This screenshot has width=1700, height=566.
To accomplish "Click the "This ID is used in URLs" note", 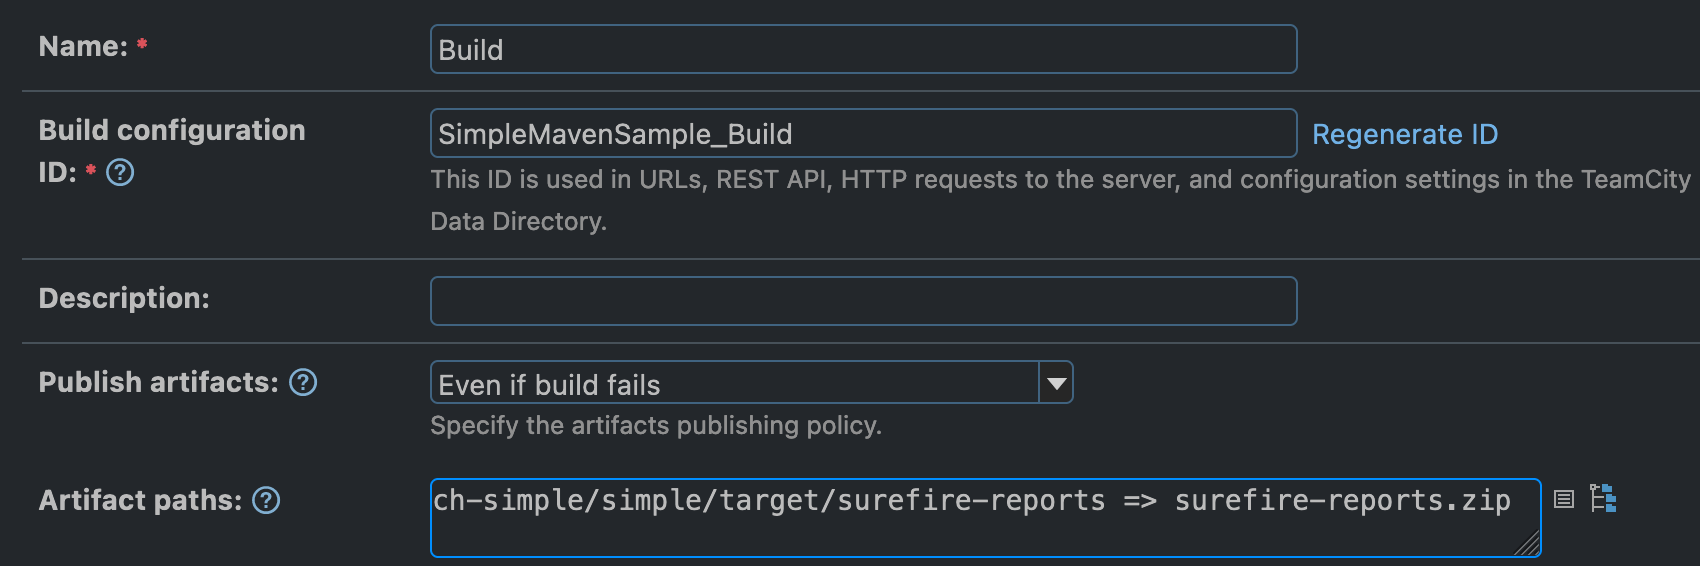I will 1060,180.
